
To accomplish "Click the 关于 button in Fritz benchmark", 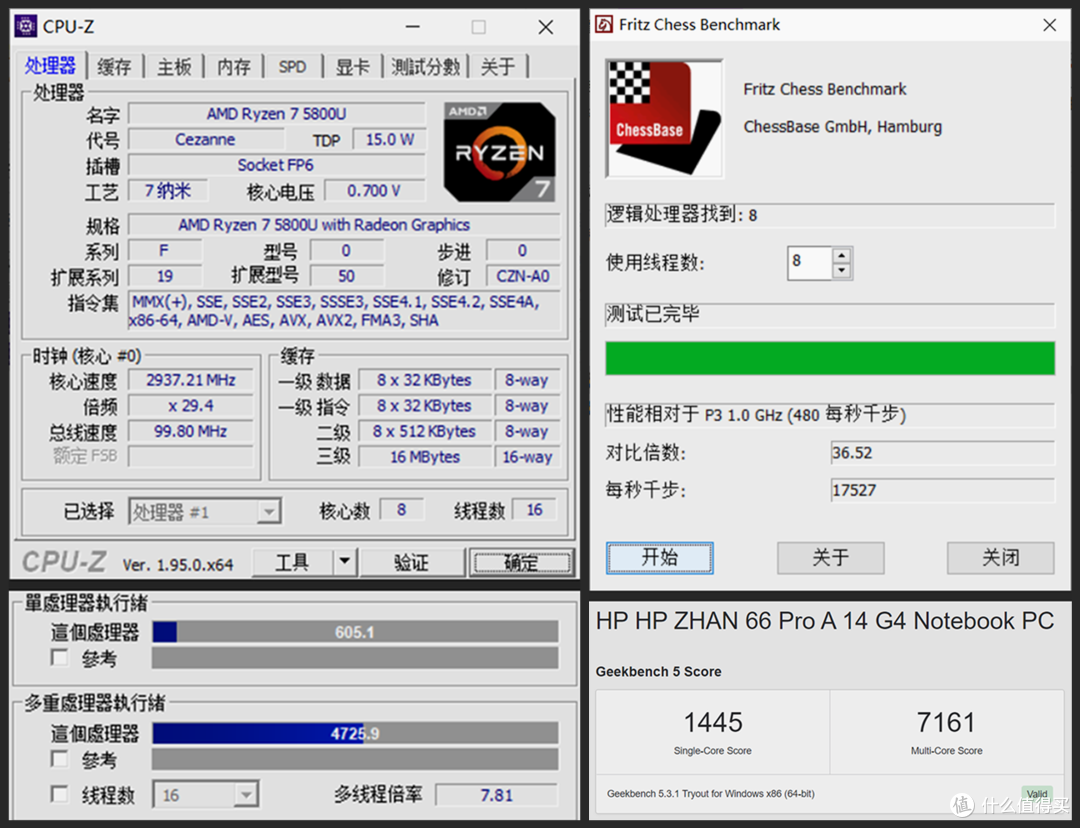I will [x=831, y=557].
